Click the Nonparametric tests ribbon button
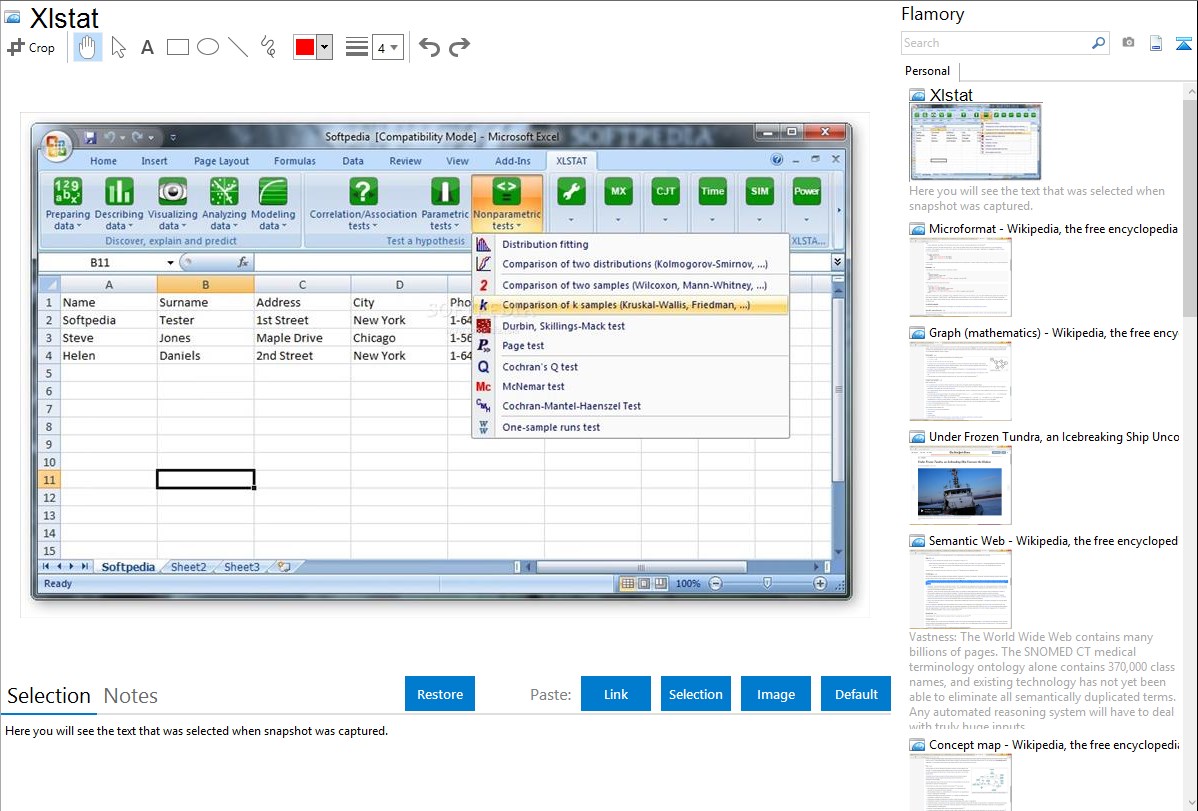 point(507,203)
